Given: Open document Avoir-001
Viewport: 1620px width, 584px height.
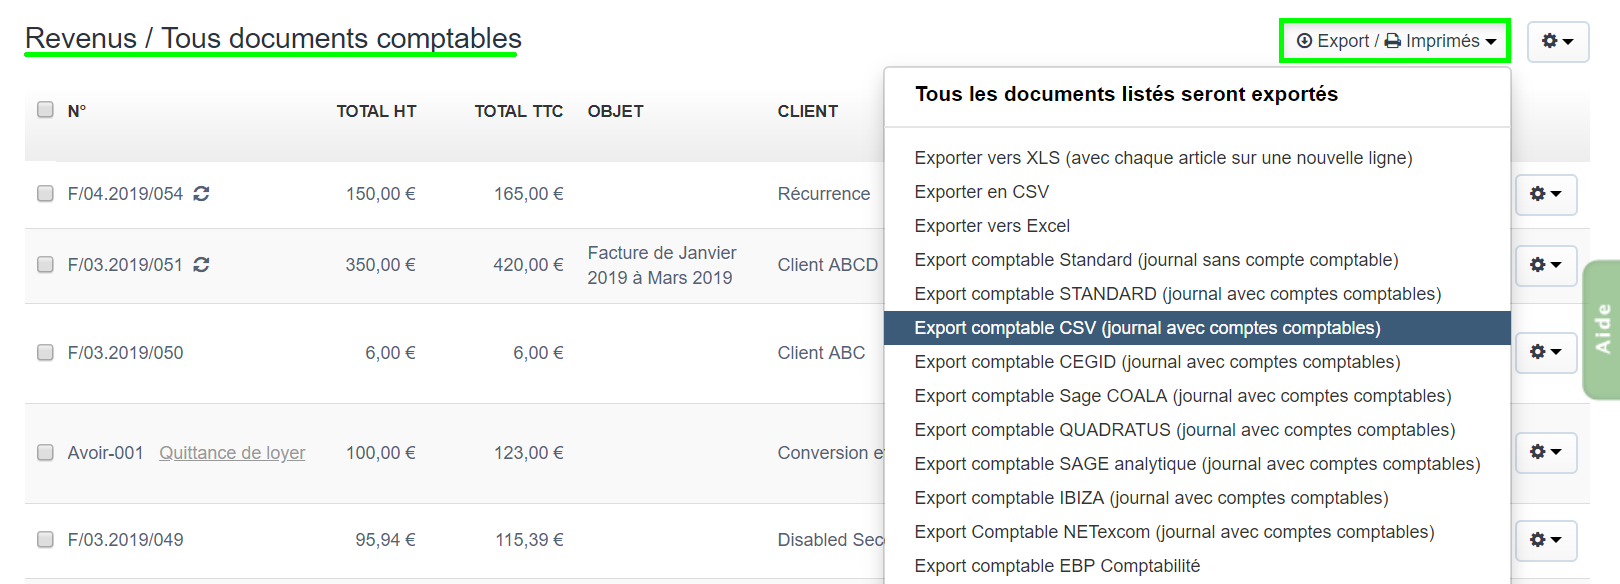Looking at the screenshot, I should pyautogui.click(x=105, y=453).
